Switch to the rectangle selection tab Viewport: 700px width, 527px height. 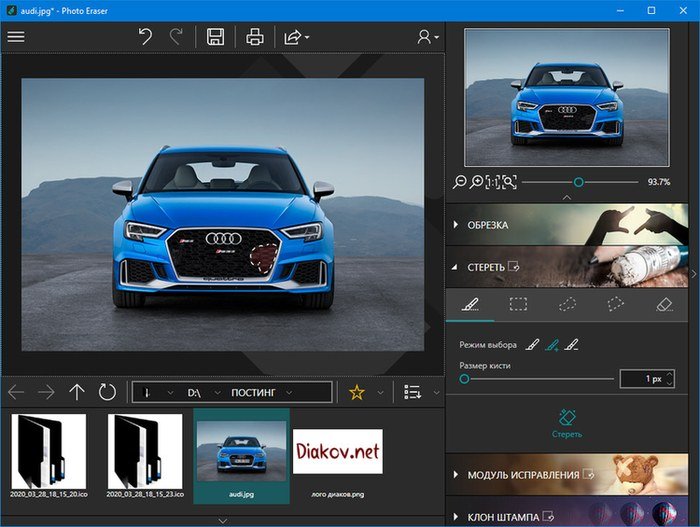tap(518, 305)
